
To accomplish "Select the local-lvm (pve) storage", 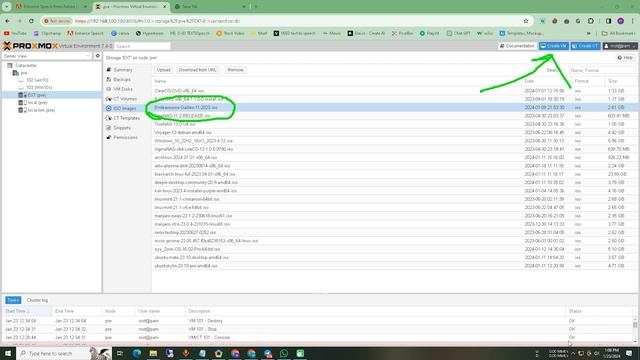I will point(41,110).
